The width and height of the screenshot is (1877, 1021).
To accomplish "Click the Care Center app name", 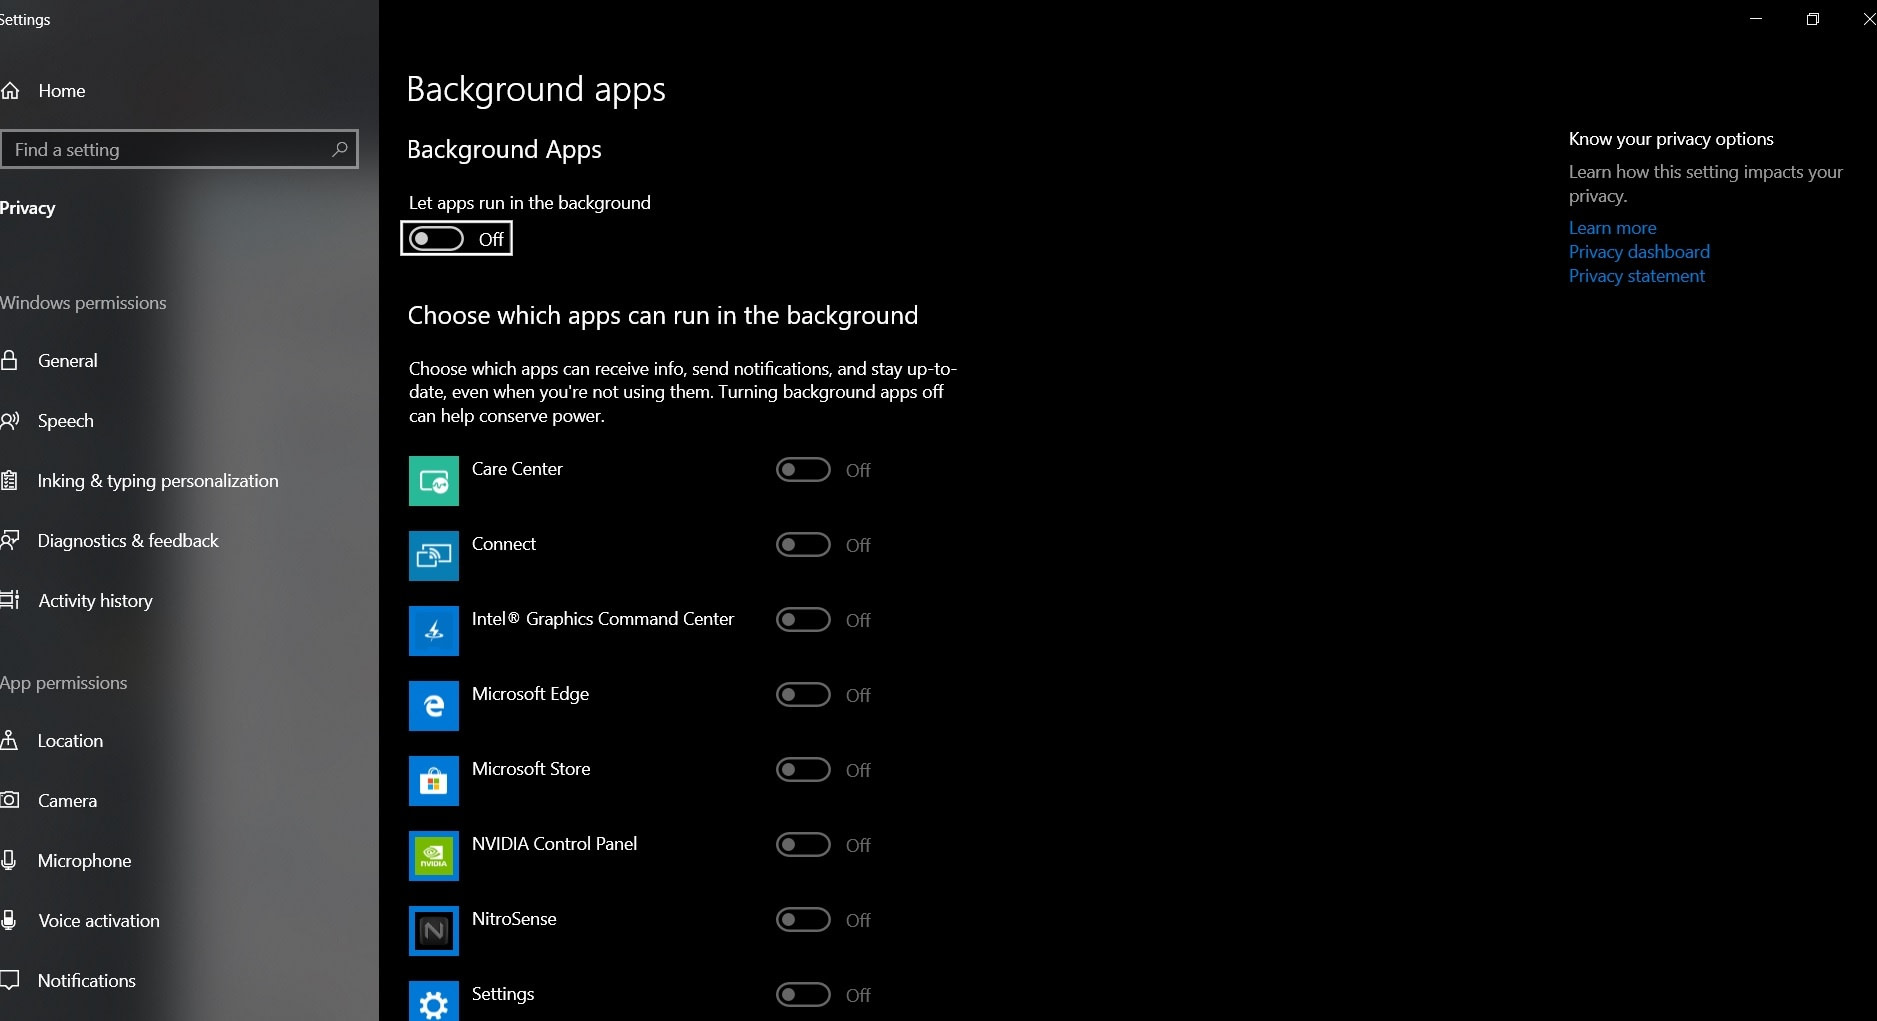I will coord(517,469).
